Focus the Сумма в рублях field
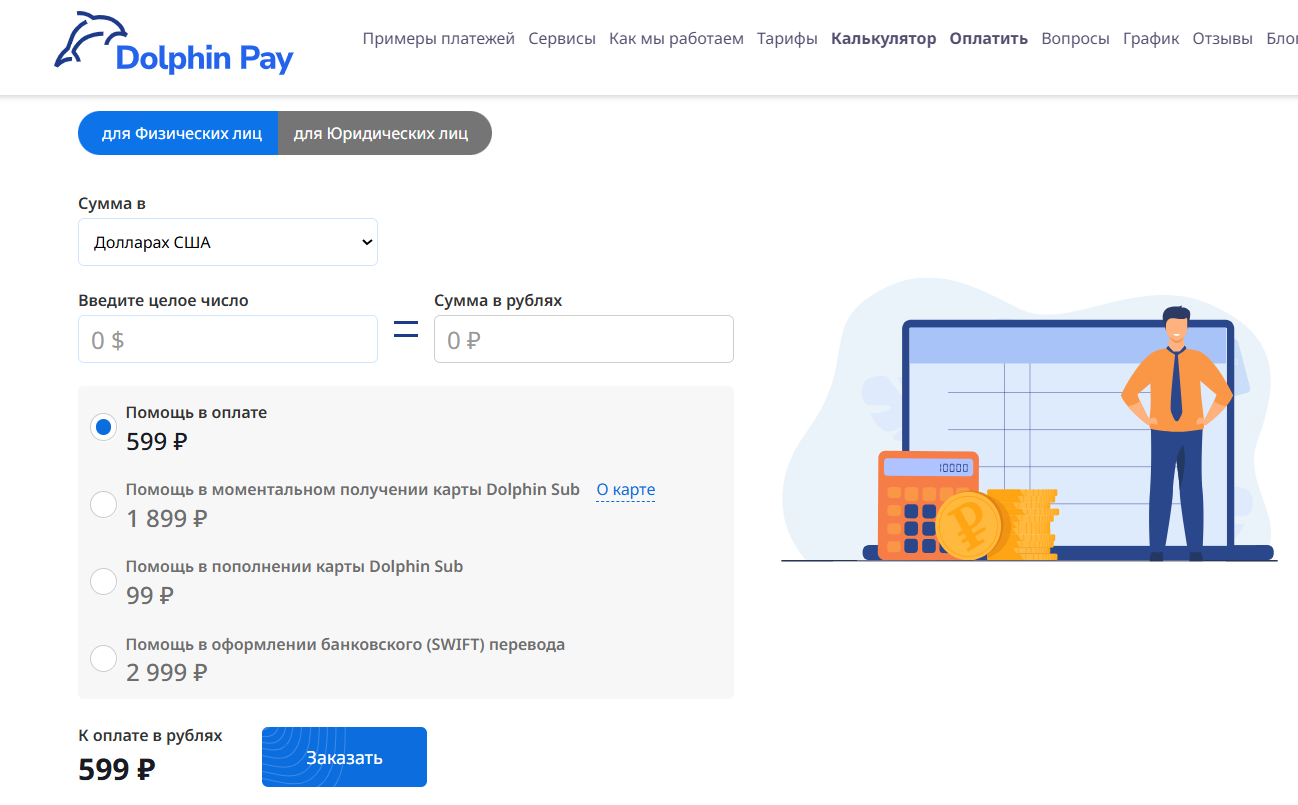Viewport: 1298px width, 805px height. (x=584, y=339)
